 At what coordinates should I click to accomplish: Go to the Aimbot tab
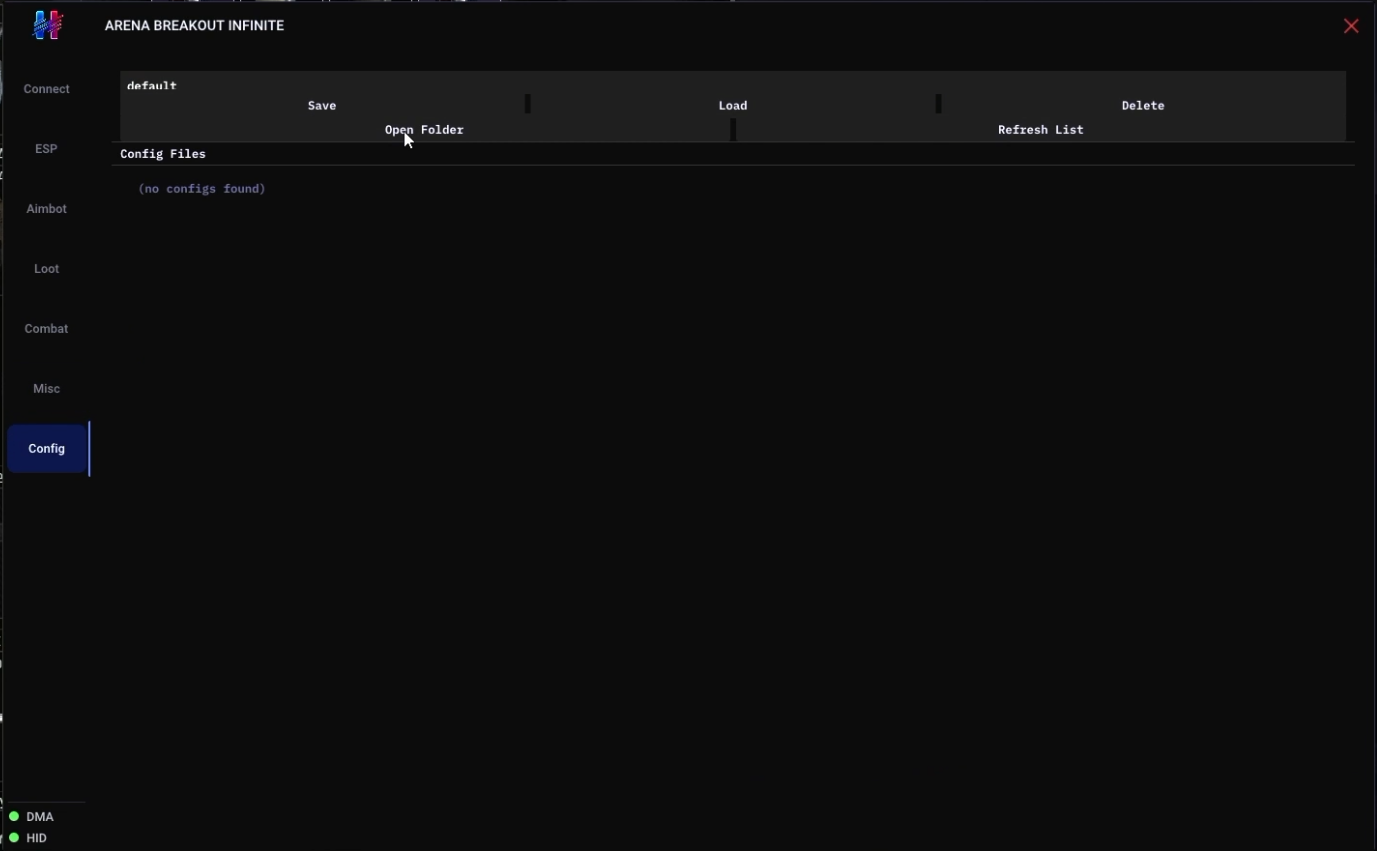47,209
